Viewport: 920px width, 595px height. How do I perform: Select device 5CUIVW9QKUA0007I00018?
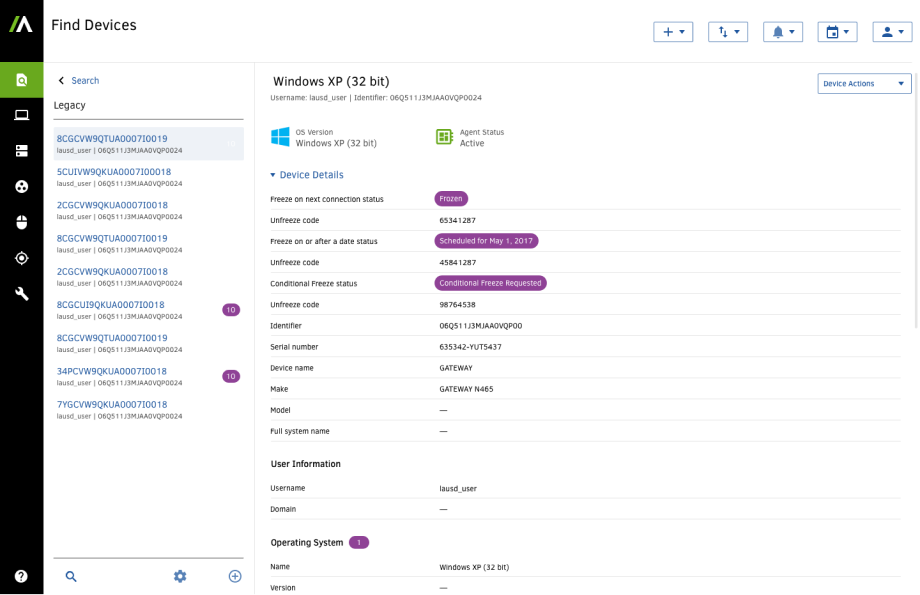tap(113, 172)
